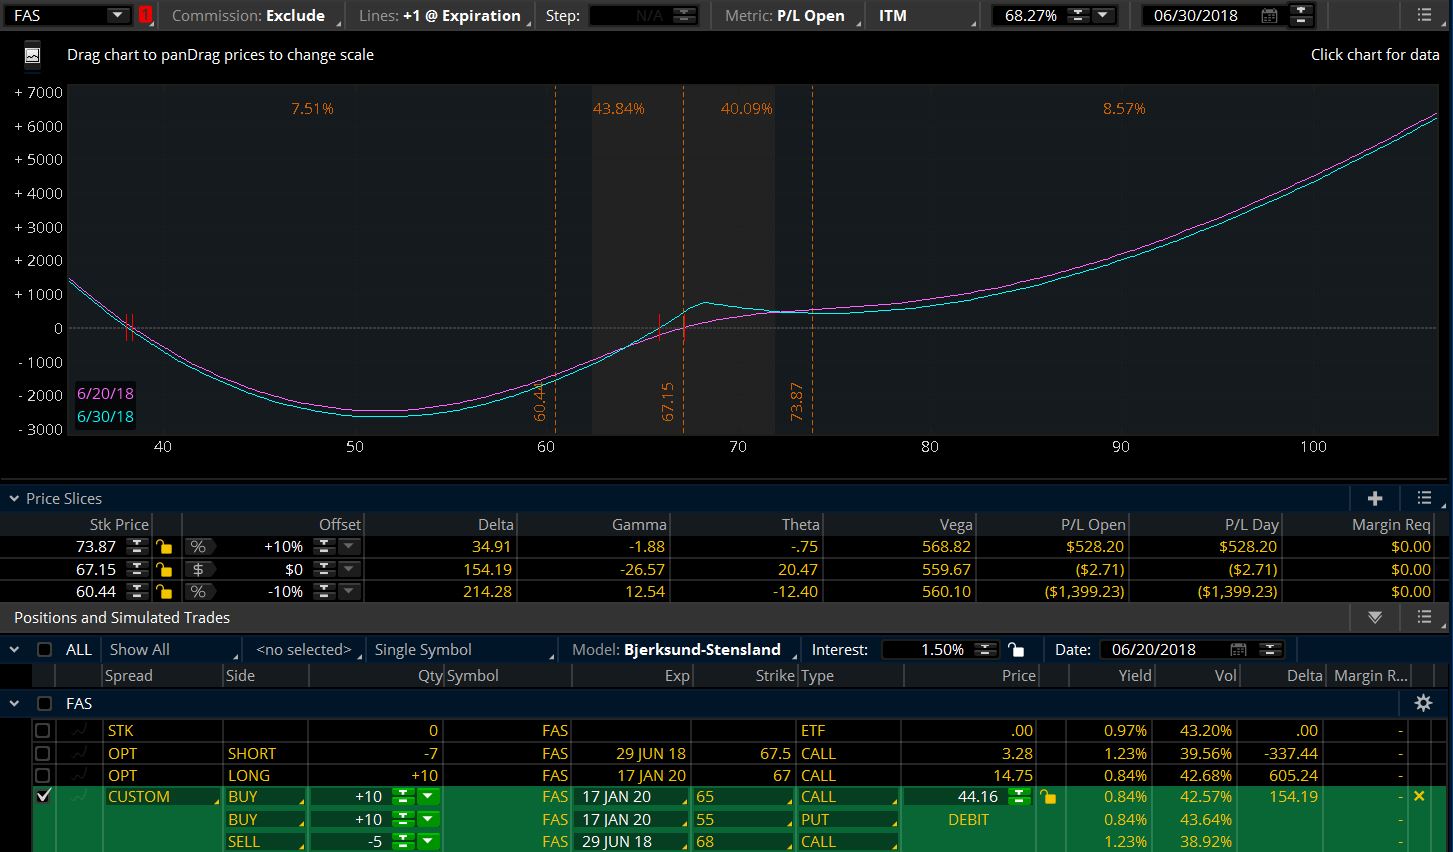Click the lock icon next to Interest field

pyautogui.click(x=1016, y=650)
